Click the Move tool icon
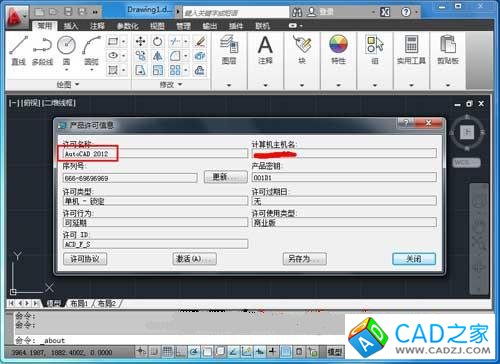Screen dimensions: 500x364 click(x=140, y=42)
